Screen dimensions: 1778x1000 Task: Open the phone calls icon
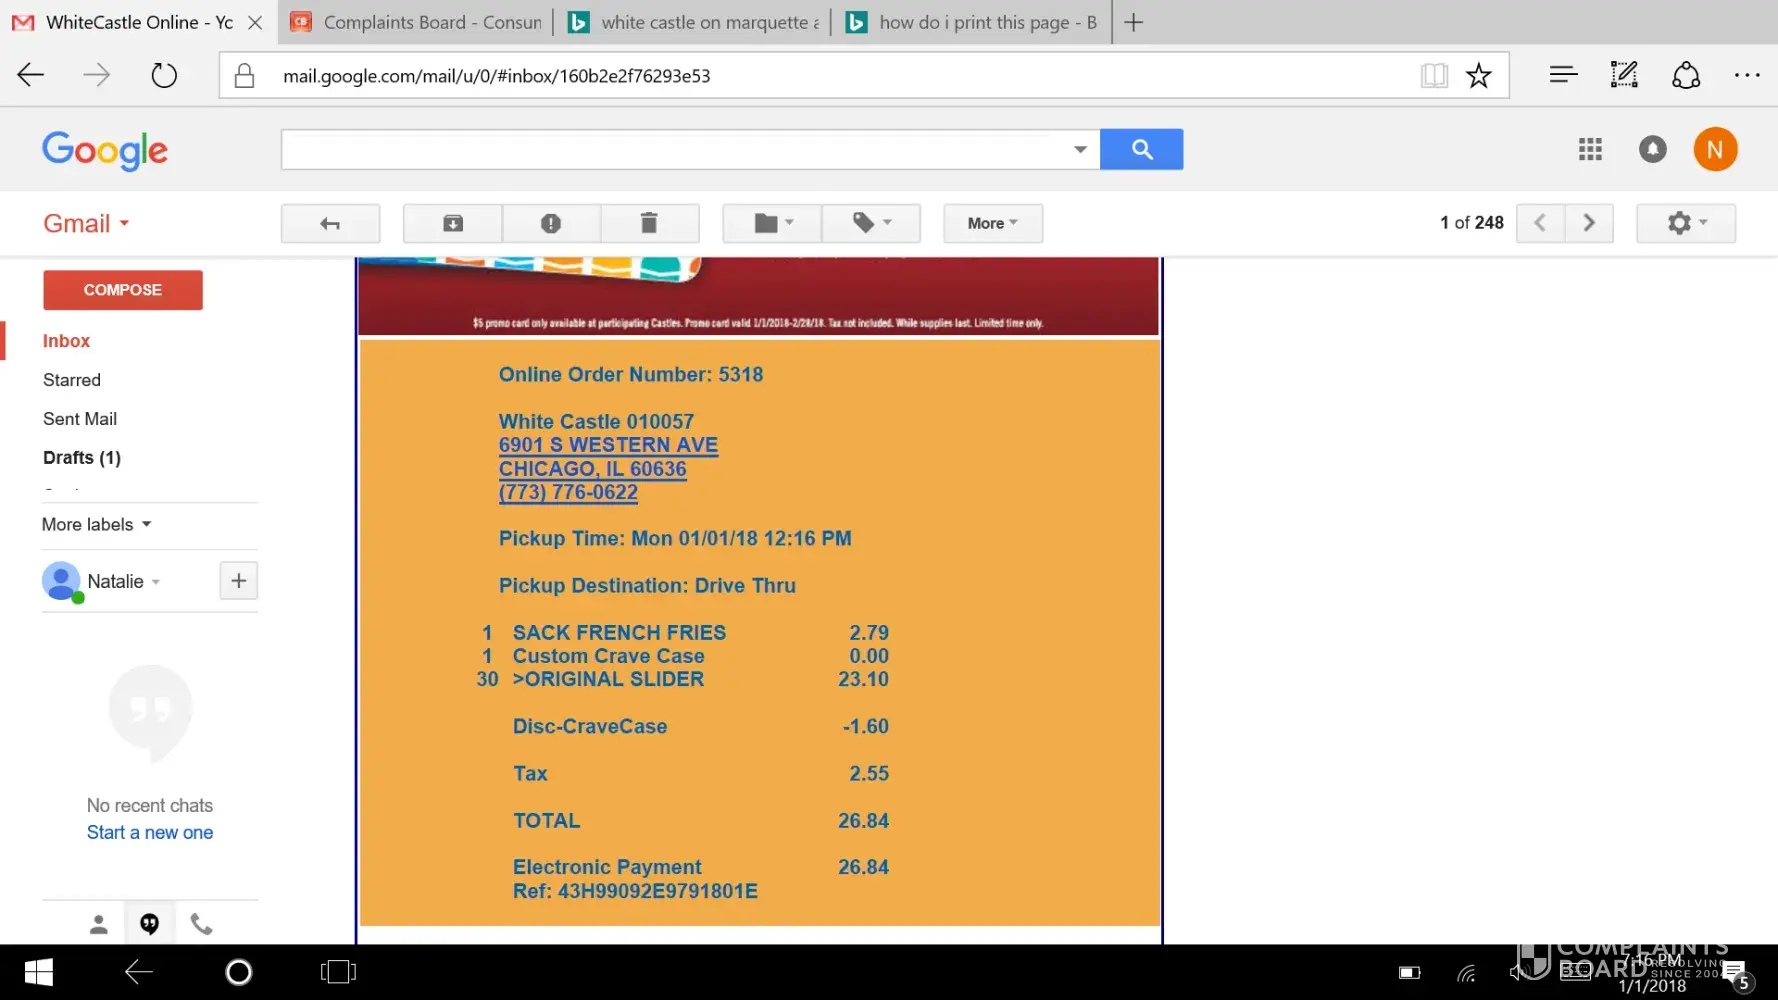pos(202,924)
